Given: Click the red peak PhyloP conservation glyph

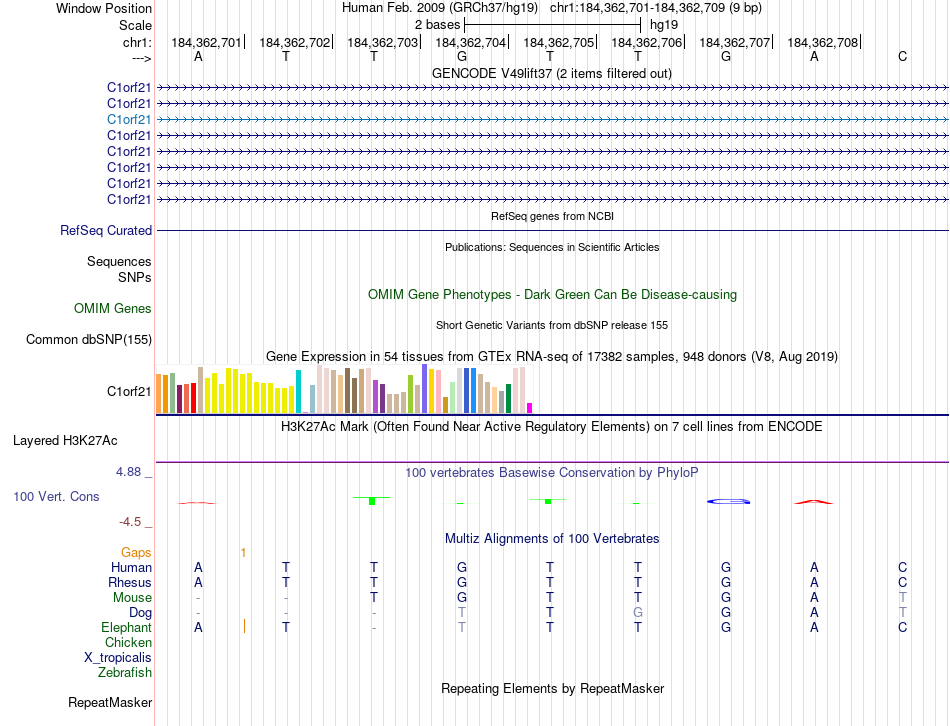Looking at the screenshot, I should coord(814,501).
